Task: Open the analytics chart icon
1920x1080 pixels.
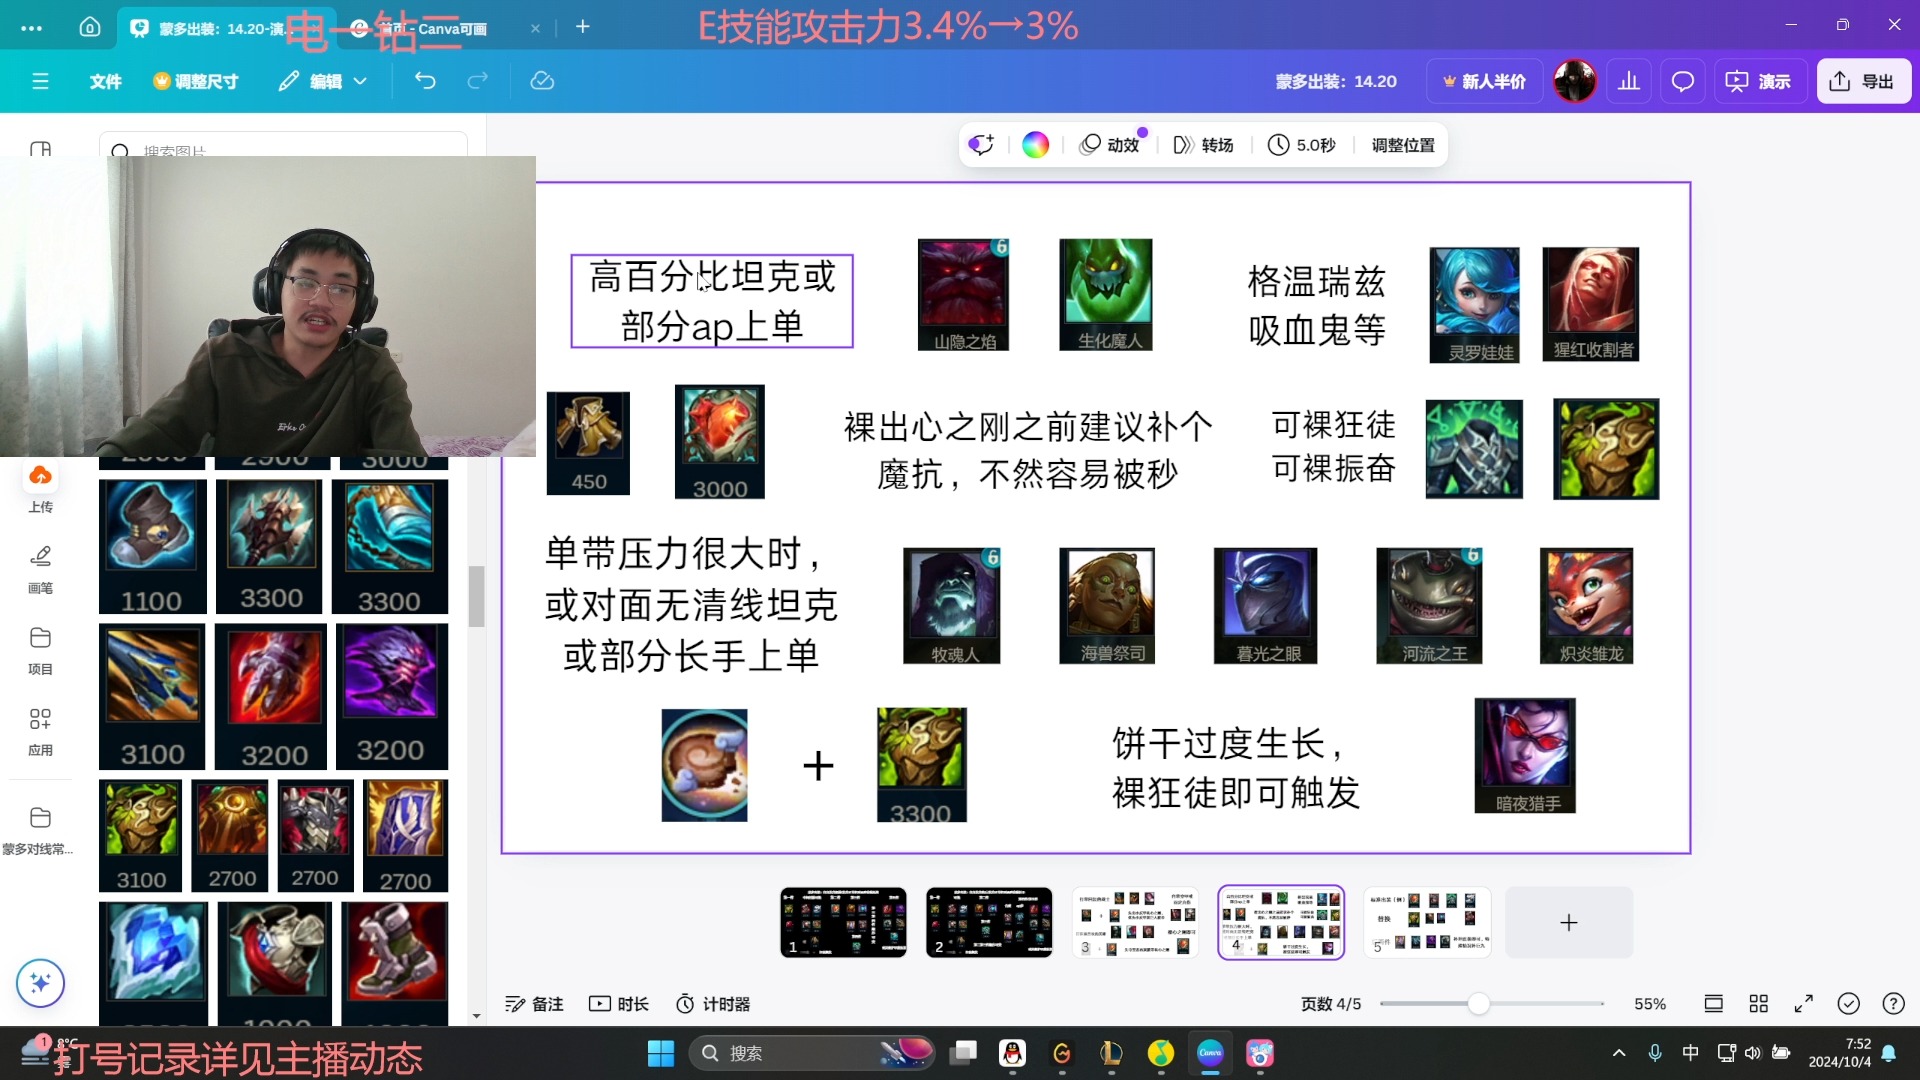Action: (1629, 81)
